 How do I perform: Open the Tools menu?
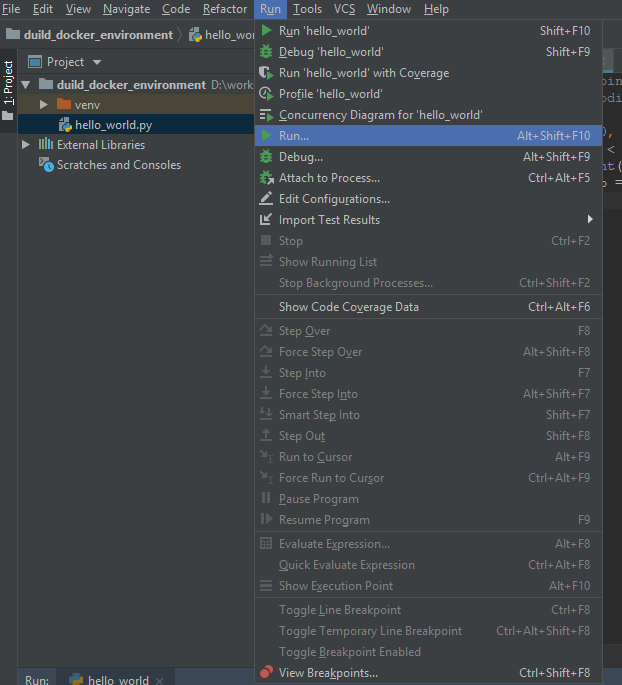(x=307, y=9)
